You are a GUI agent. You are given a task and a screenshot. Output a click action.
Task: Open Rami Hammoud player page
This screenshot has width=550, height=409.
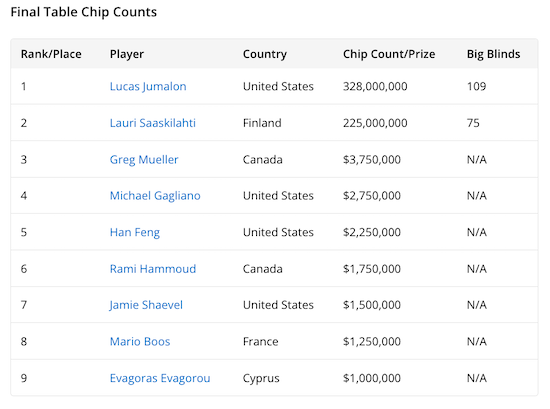click(x=153, y=269)
